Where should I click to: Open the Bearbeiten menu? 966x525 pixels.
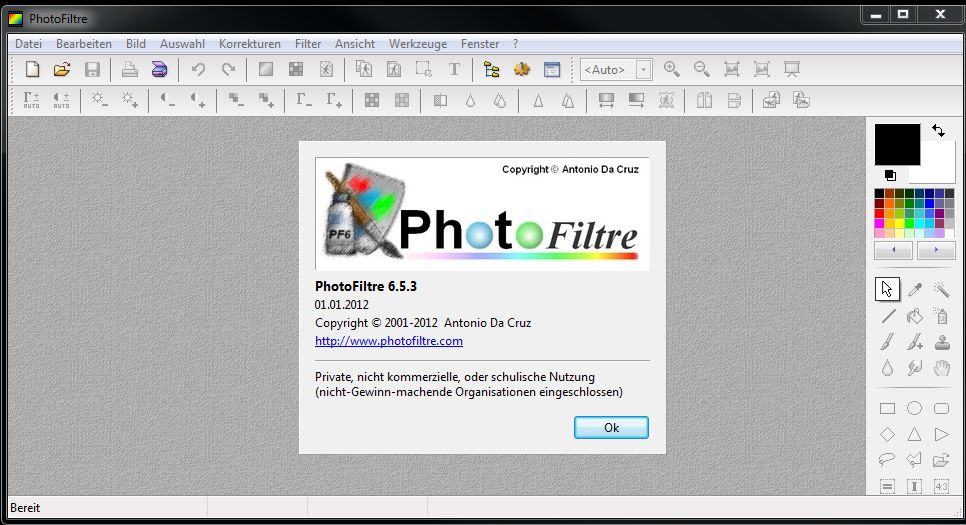(84, 44)
